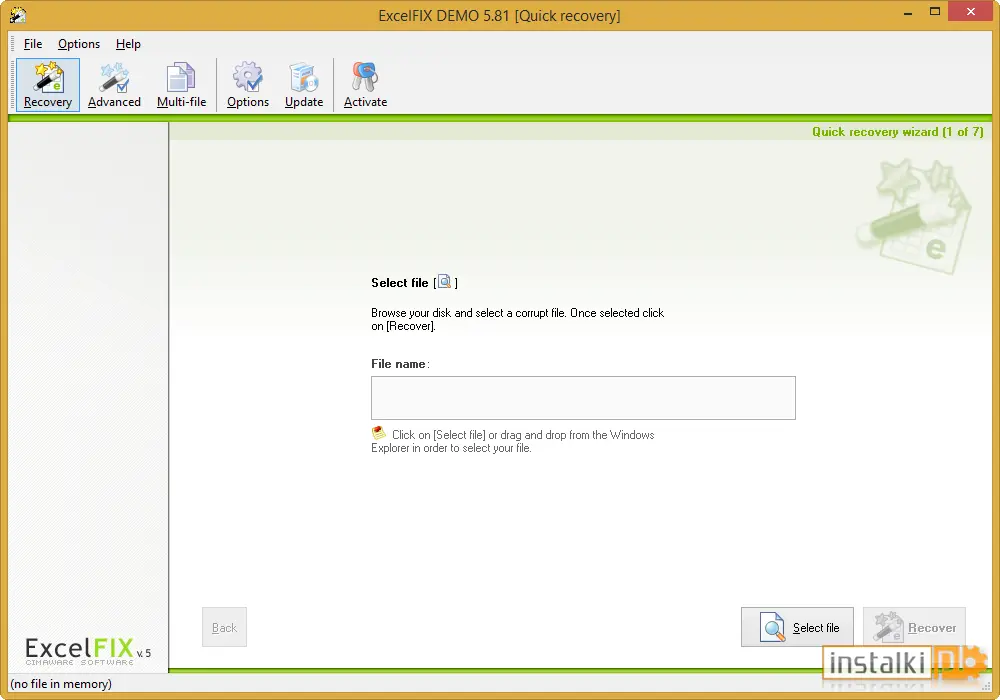This screenshot has width=1000, height=700.
Task: Click the note icon beside the hint text
Action: 379,434
